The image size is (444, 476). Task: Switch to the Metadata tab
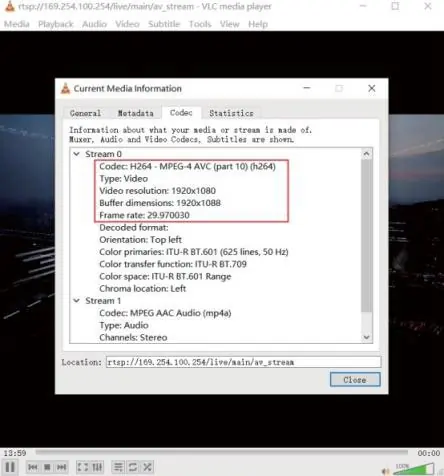pos(135,113)
